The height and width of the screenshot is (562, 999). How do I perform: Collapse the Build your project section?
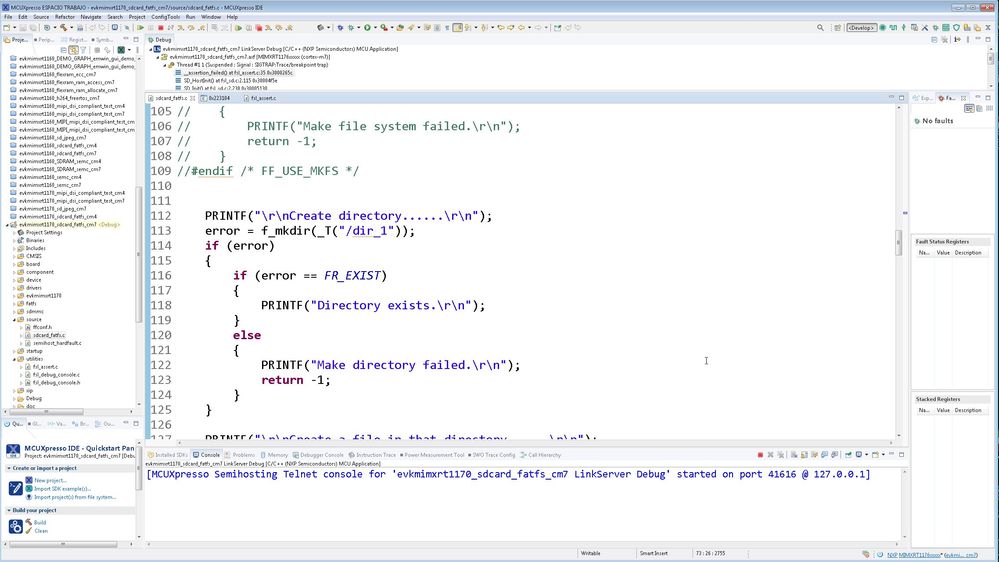tap(9, 510)
